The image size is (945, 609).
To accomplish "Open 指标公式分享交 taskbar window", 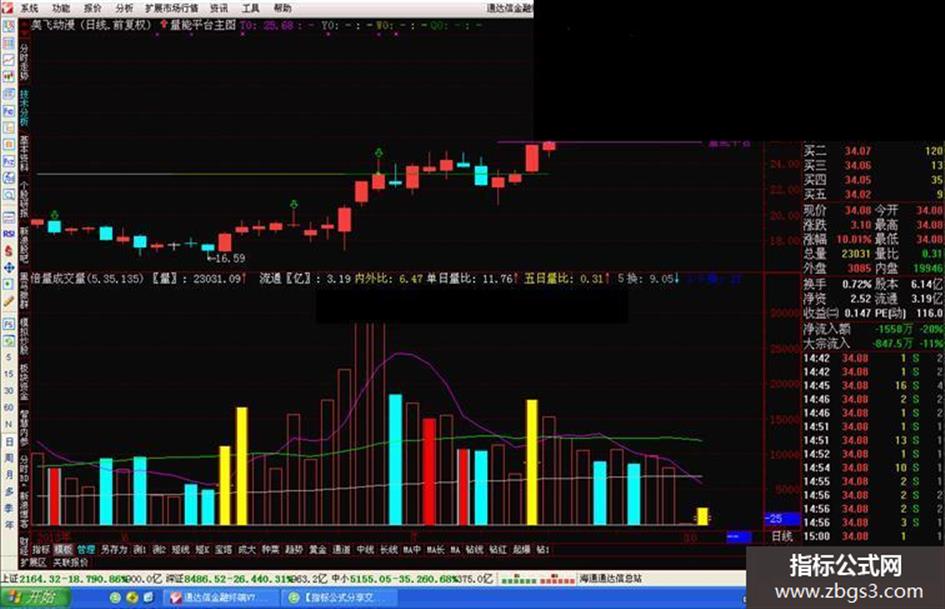I will [x=340, y=598].
